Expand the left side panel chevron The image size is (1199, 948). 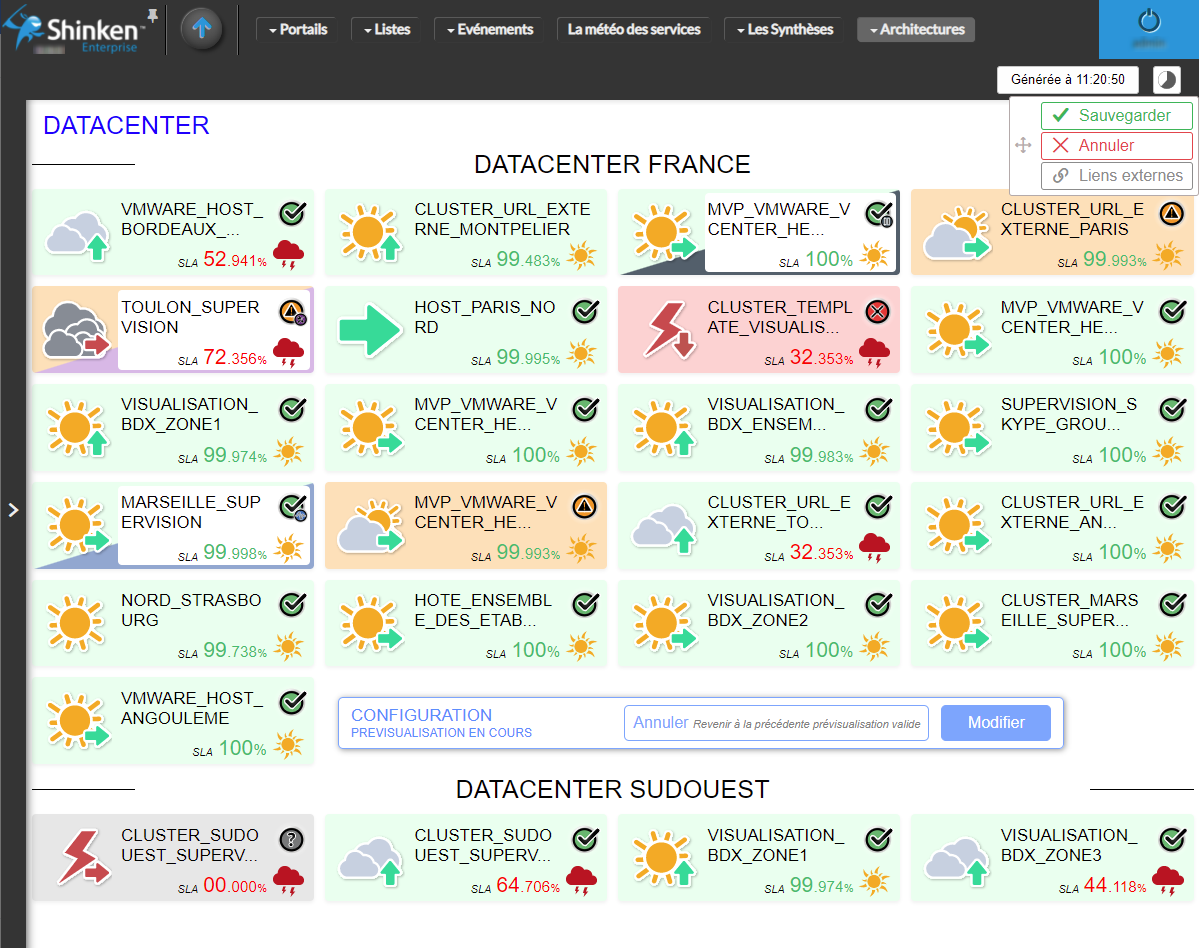(x=13, y=510)
